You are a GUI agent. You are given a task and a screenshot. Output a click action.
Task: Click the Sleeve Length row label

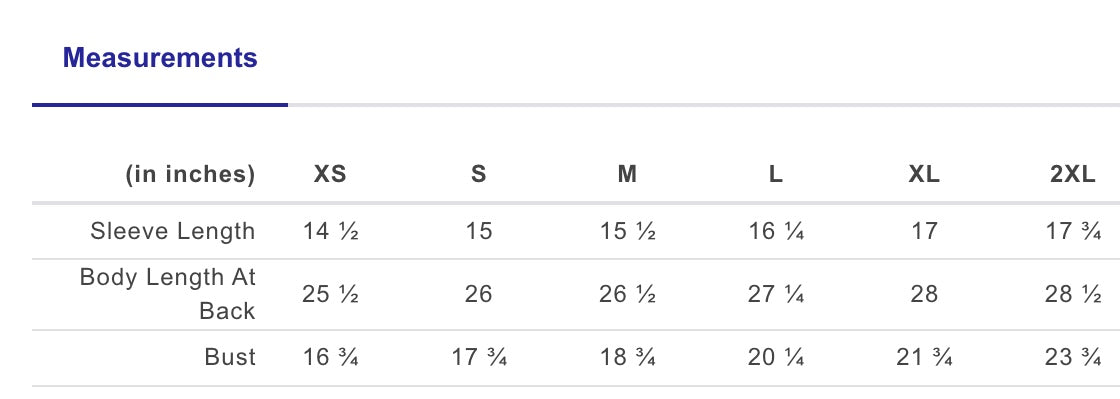click(173, 231)
